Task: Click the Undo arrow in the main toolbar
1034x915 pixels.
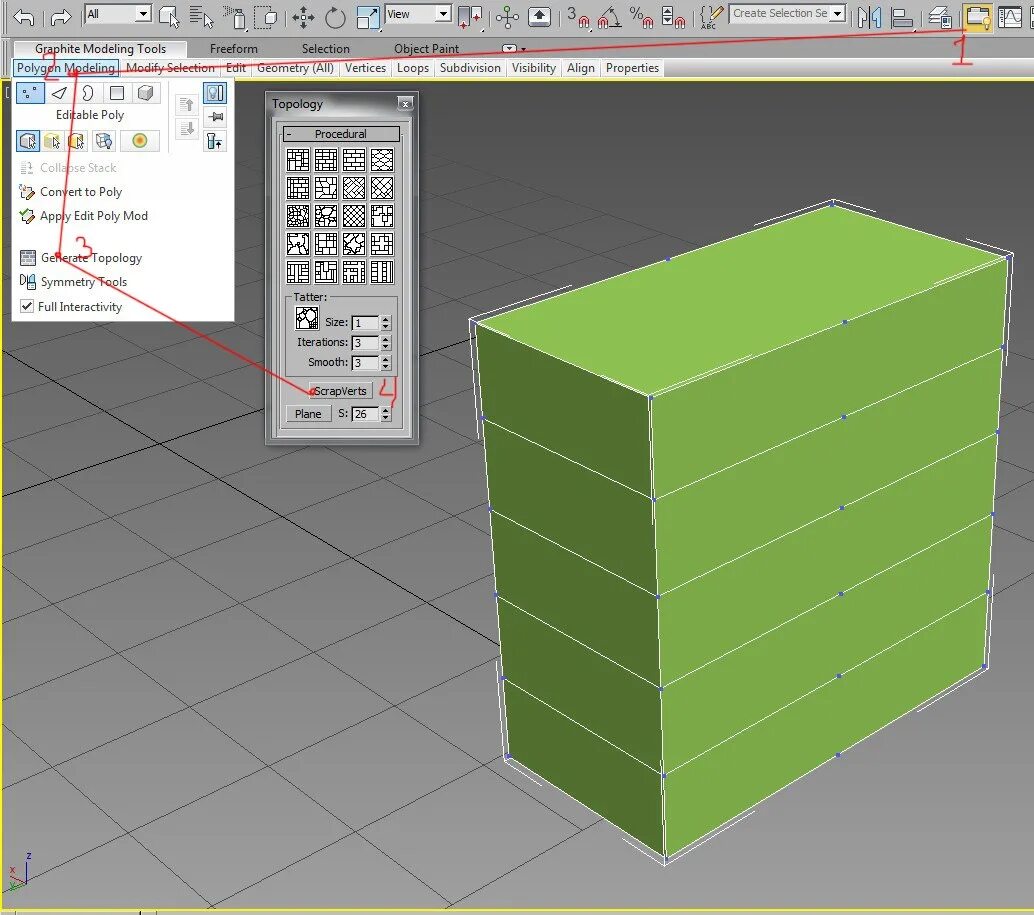Action: (24, 16)
